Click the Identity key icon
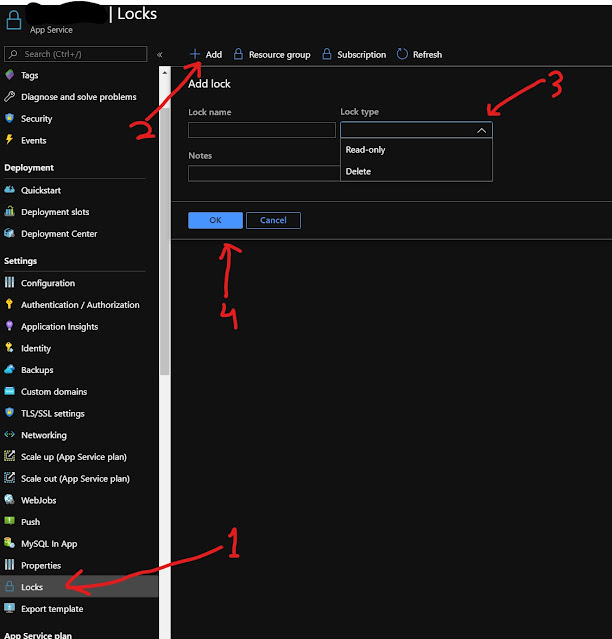Image resolution: width=612 pixels, height=639 pixels. coord(9,348)
